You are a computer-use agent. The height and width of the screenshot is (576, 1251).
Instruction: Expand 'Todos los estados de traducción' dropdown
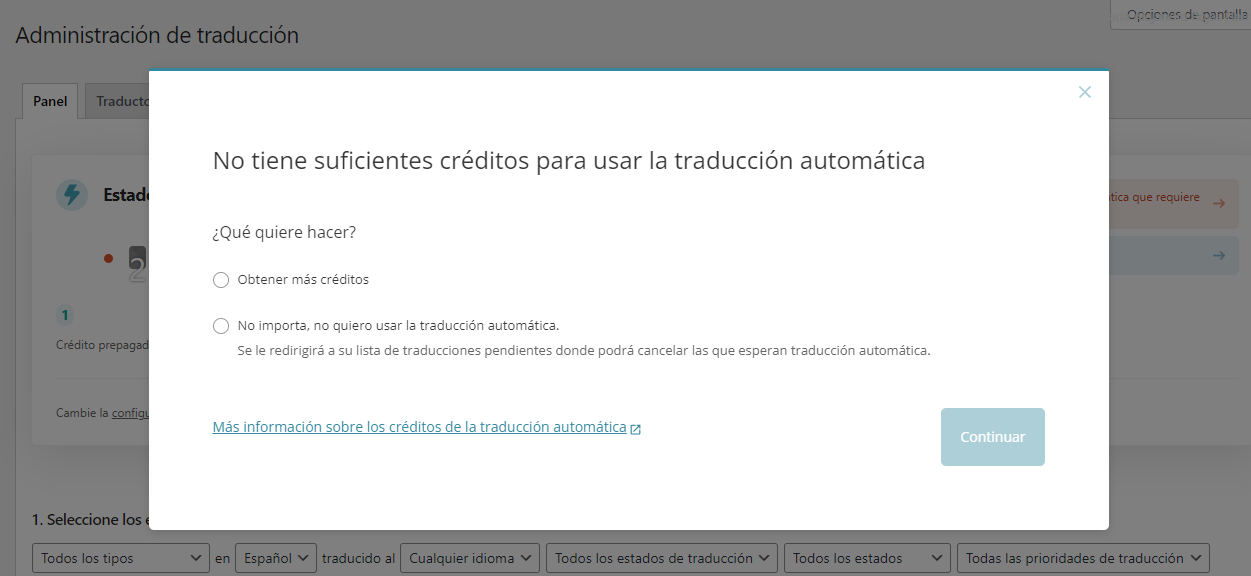click(x=662, y=558)
